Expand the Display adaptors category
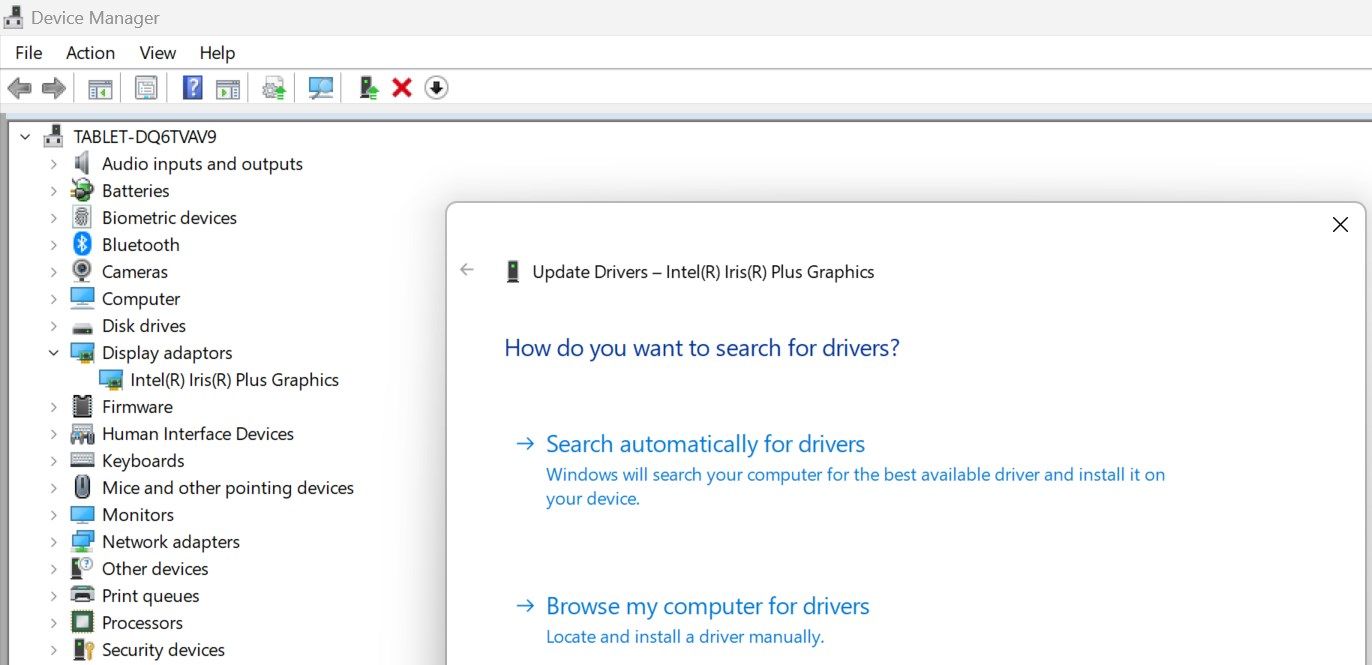This screenshot has width=1372, height=665. pos(53,352)
